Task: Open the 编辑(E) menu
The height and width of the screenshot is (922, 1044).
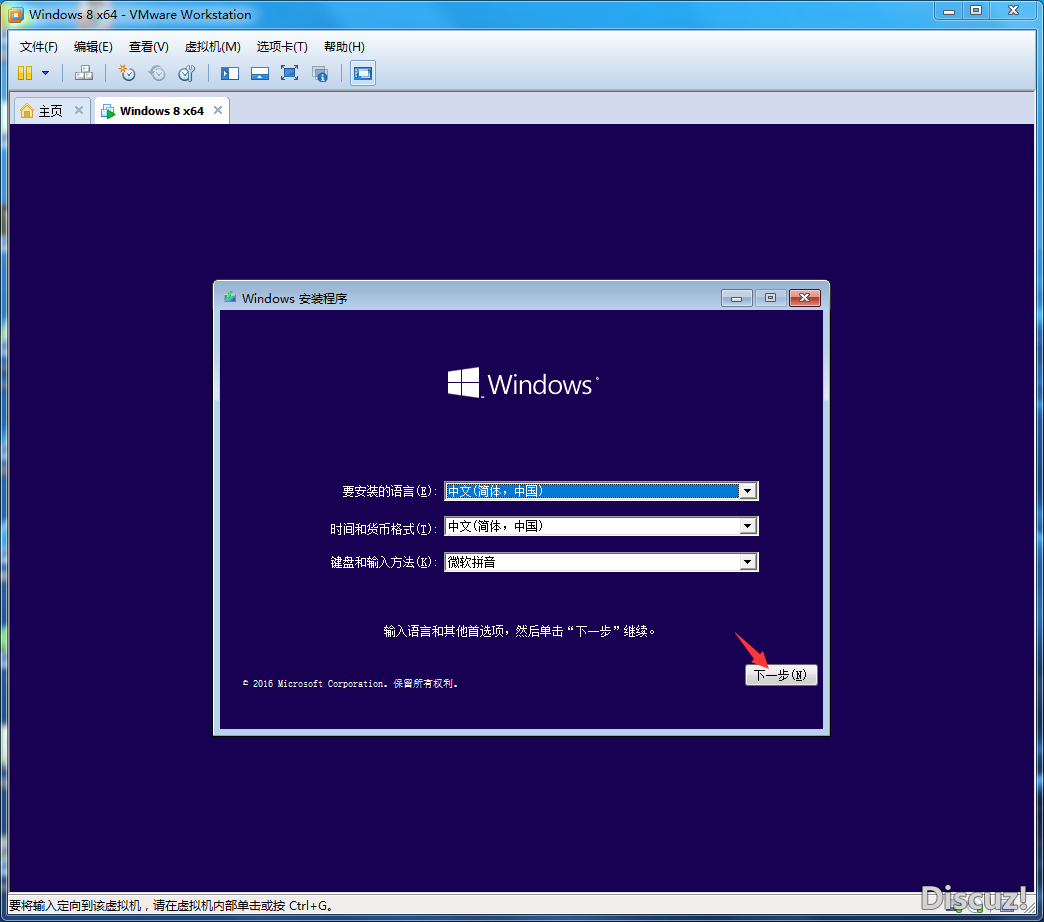Action: pos(93,47)
